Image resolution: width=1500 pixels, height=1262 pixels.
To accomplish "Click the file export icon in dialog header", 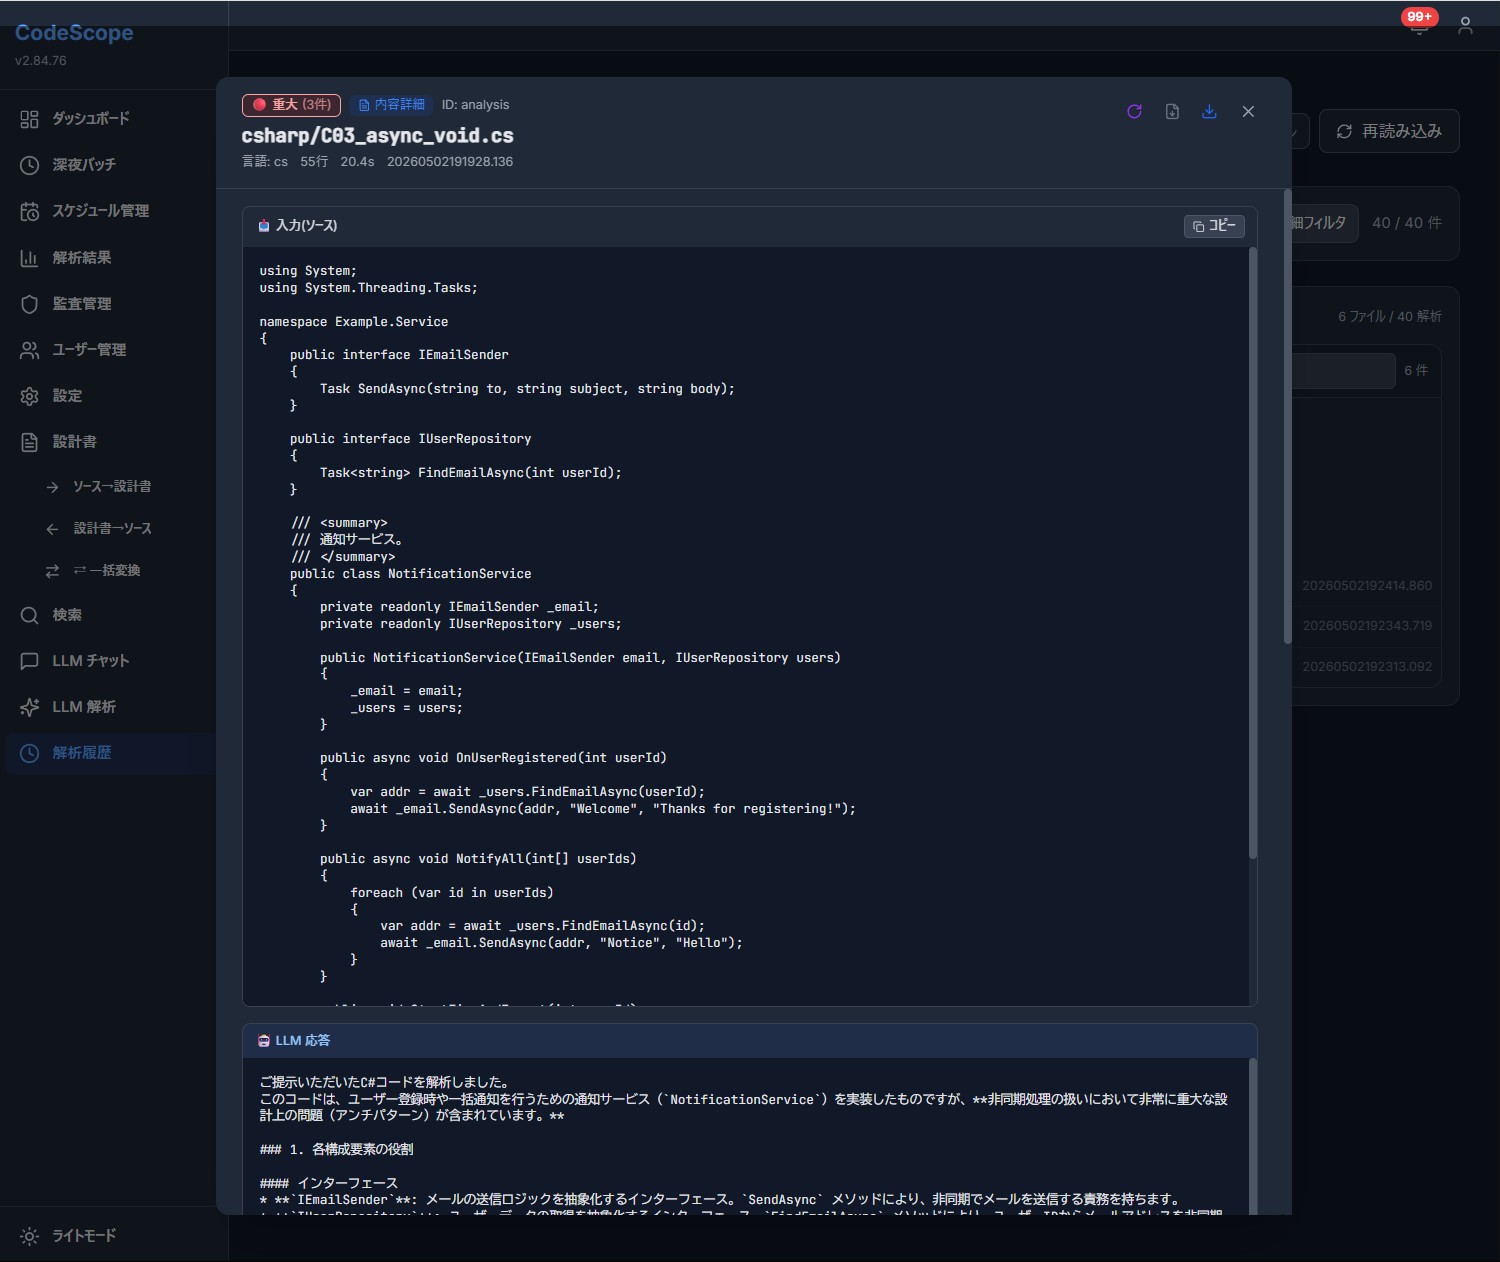I will [x=1172, y=111].
